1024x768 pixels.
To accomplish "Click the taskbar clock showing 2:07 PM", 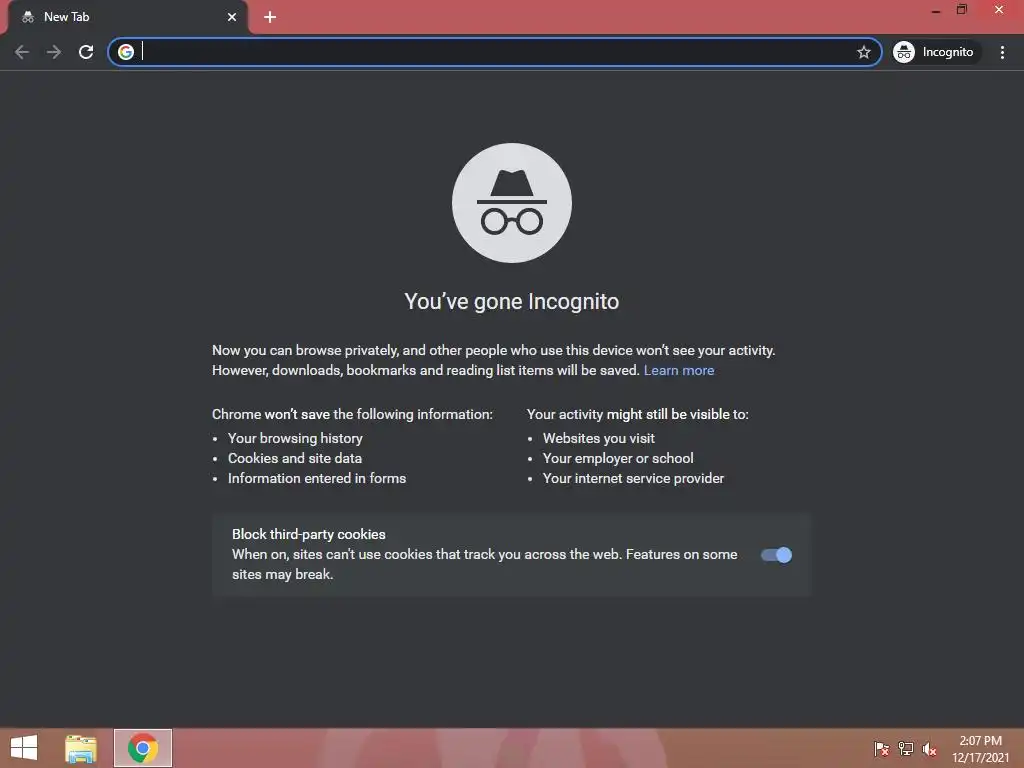I will [980, 749].
